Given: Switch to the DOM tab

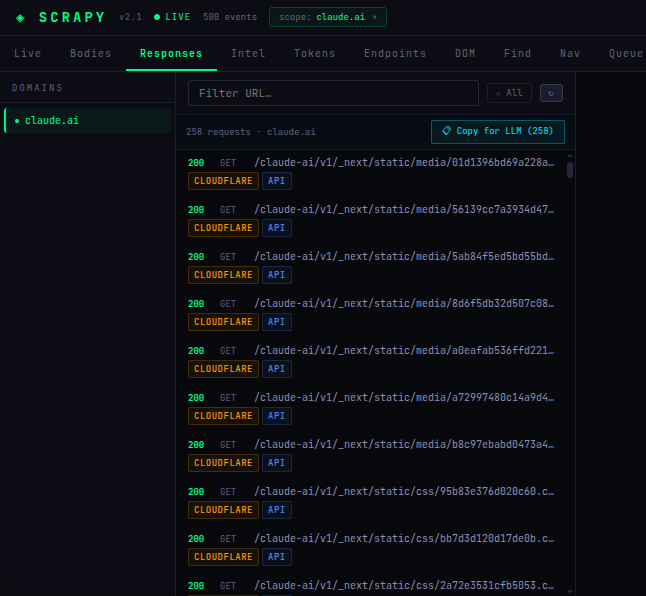Looking at the screenshot, I should pyautogui.click(x=465, y=53).
